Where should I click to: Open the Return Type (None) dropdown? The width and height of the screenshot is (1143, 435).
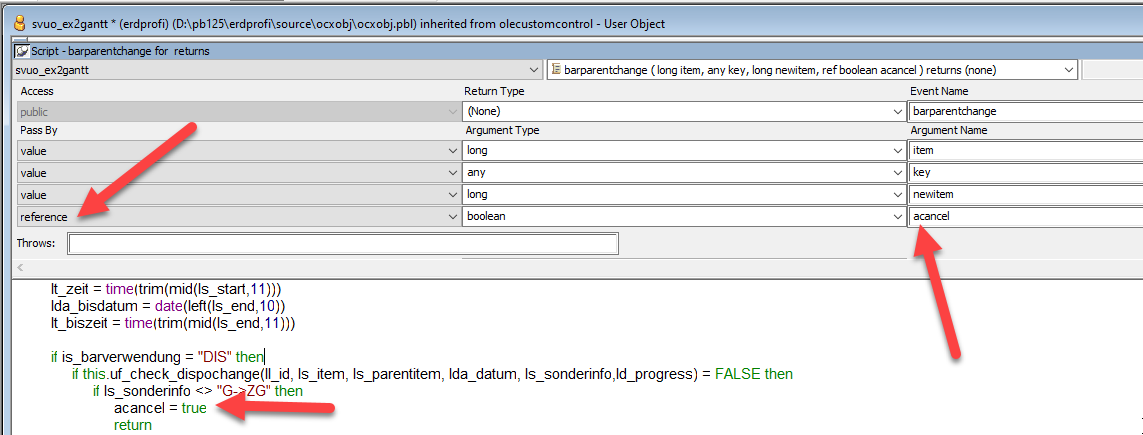(897, 112)
